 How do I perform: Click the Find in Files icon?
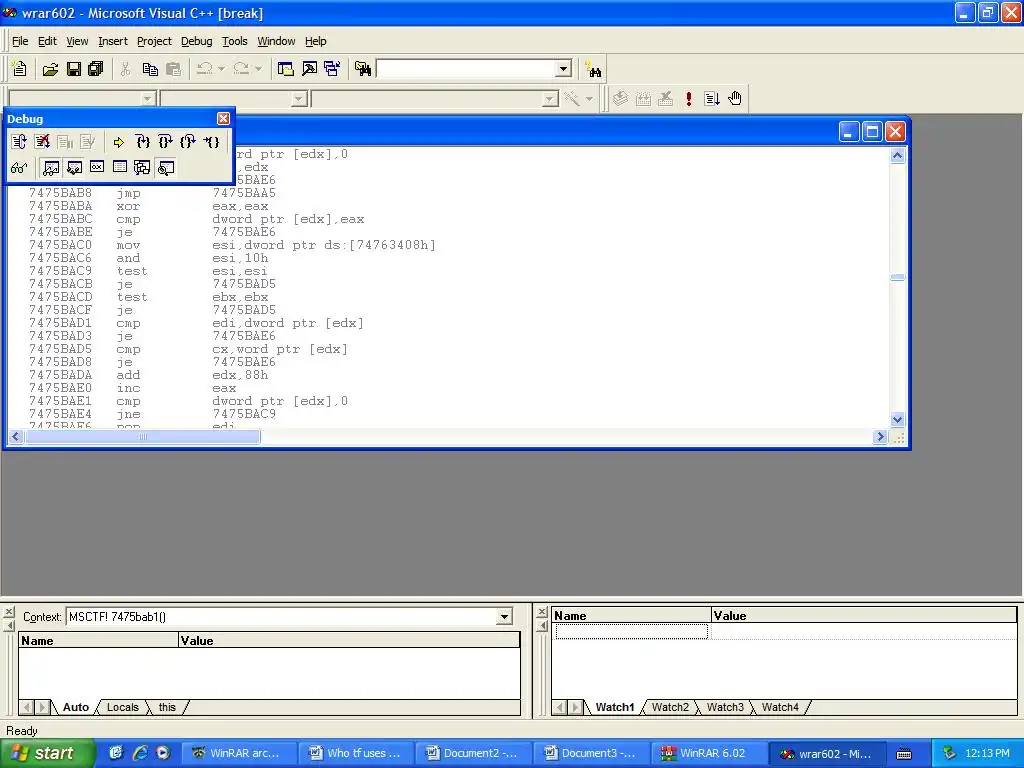[363, 69]
